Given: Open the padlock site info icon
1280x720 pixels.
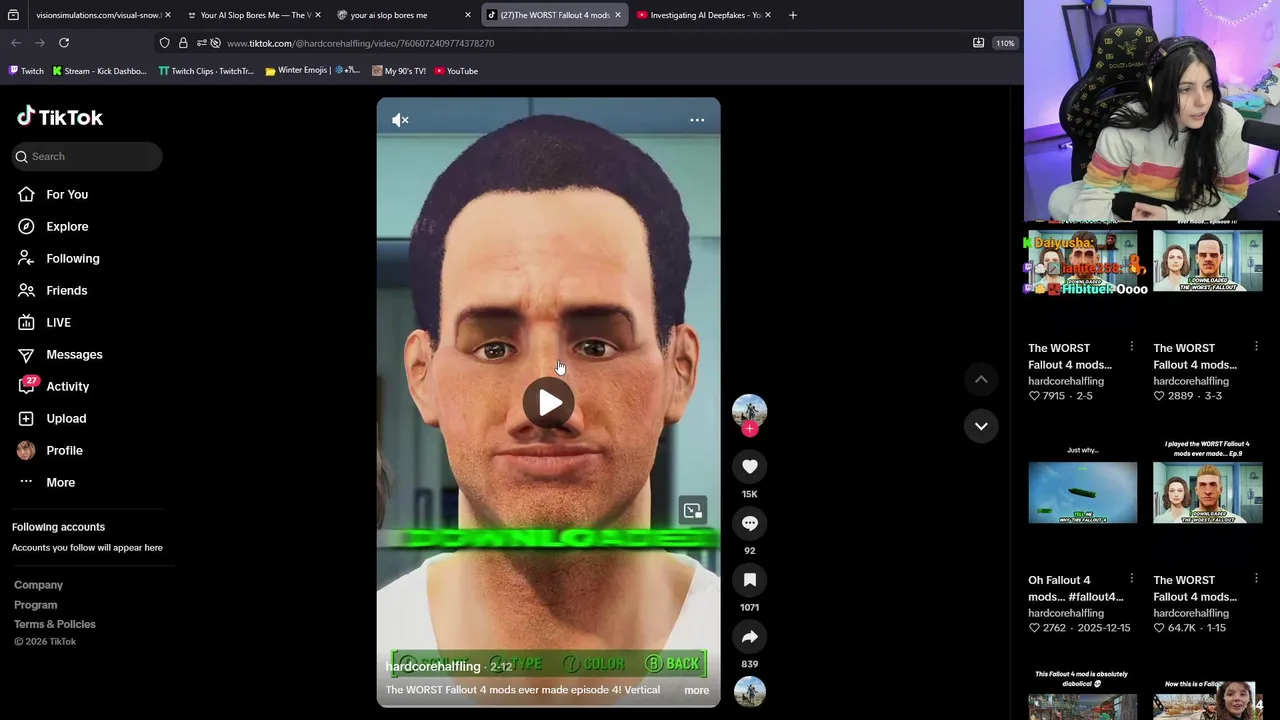Looking at the screenshot, I should point(183,43).
